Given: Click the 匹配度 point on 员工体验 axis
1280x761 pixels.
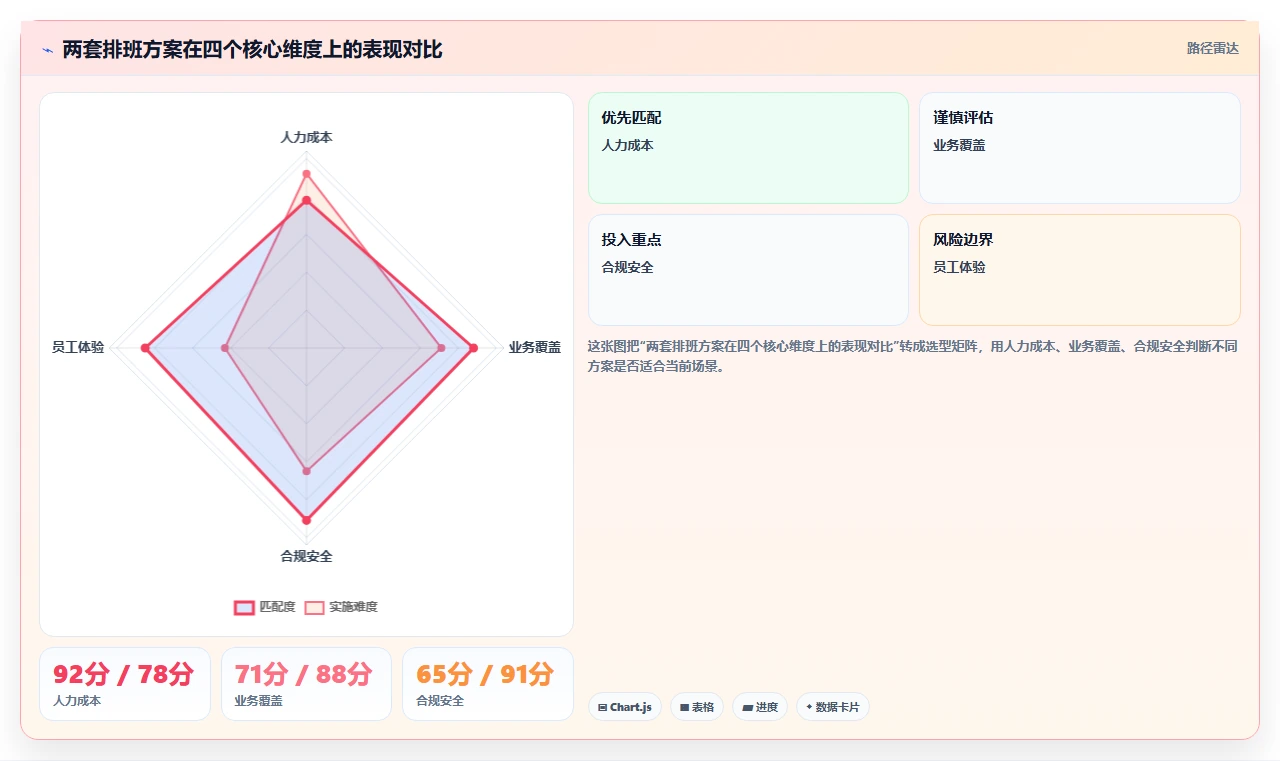Looking at the screenshot, I should pos(145,348).
